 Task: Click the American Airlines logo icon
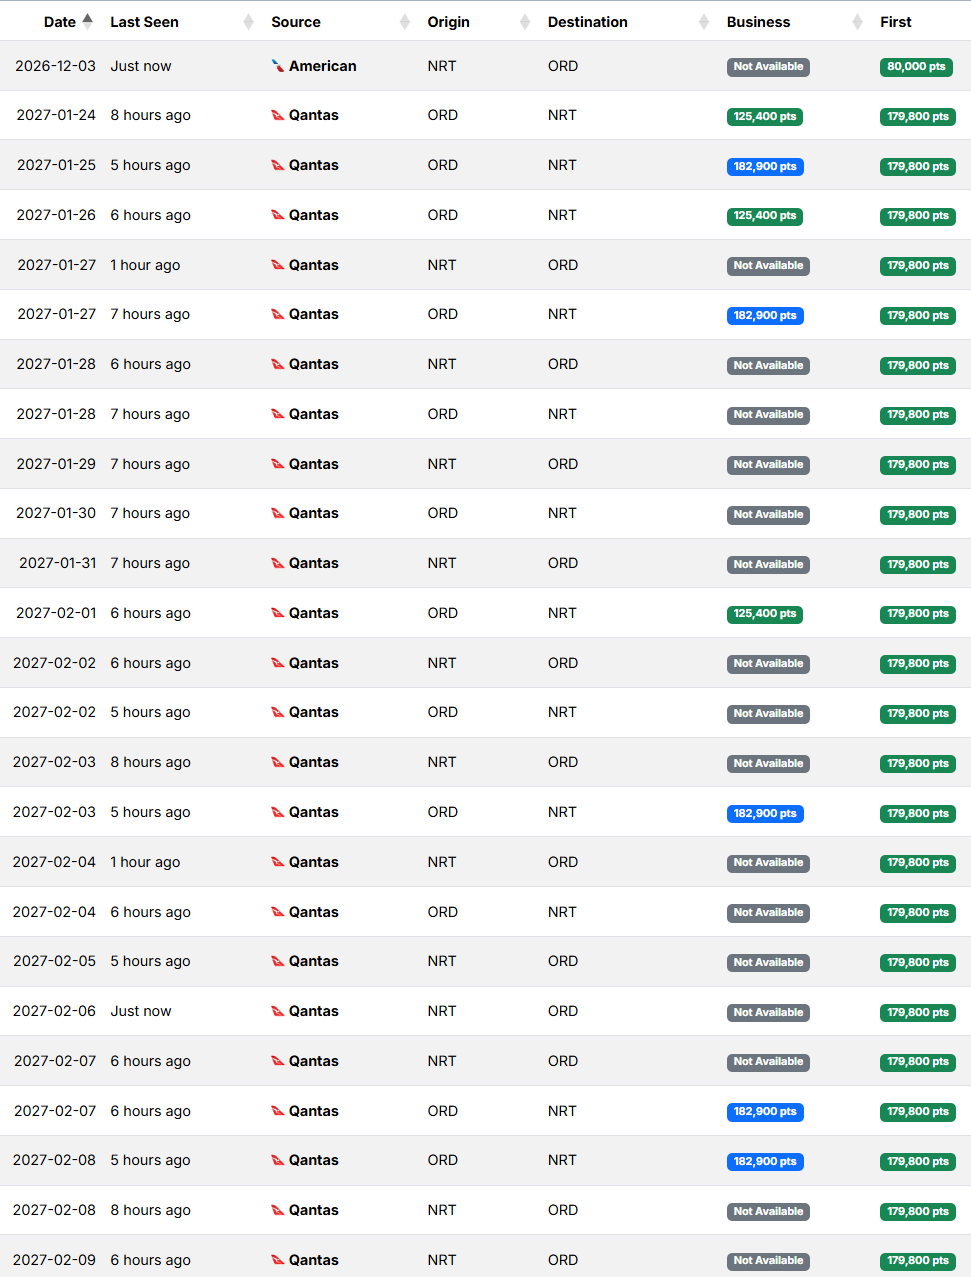click(278, 66)
